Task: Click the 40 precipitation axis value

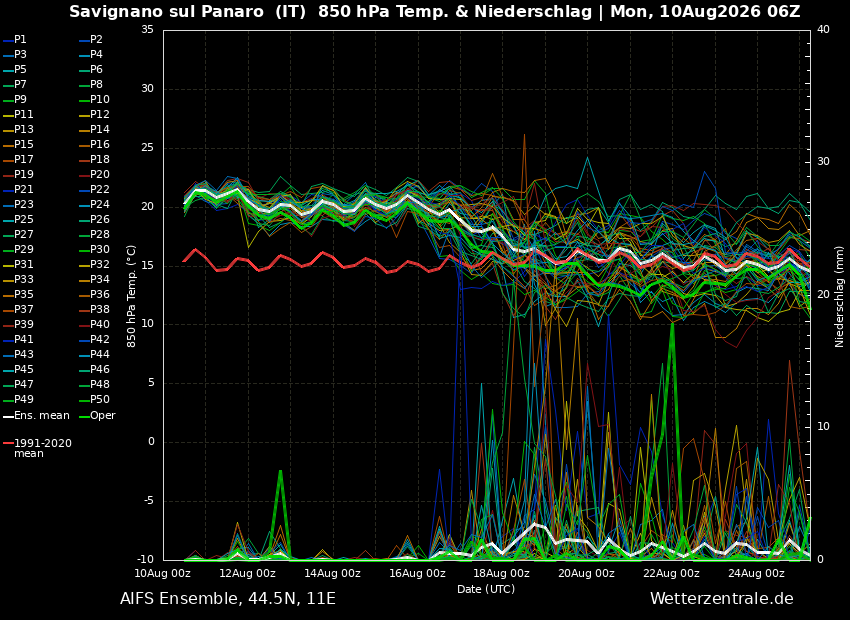Action: [823, 30]
